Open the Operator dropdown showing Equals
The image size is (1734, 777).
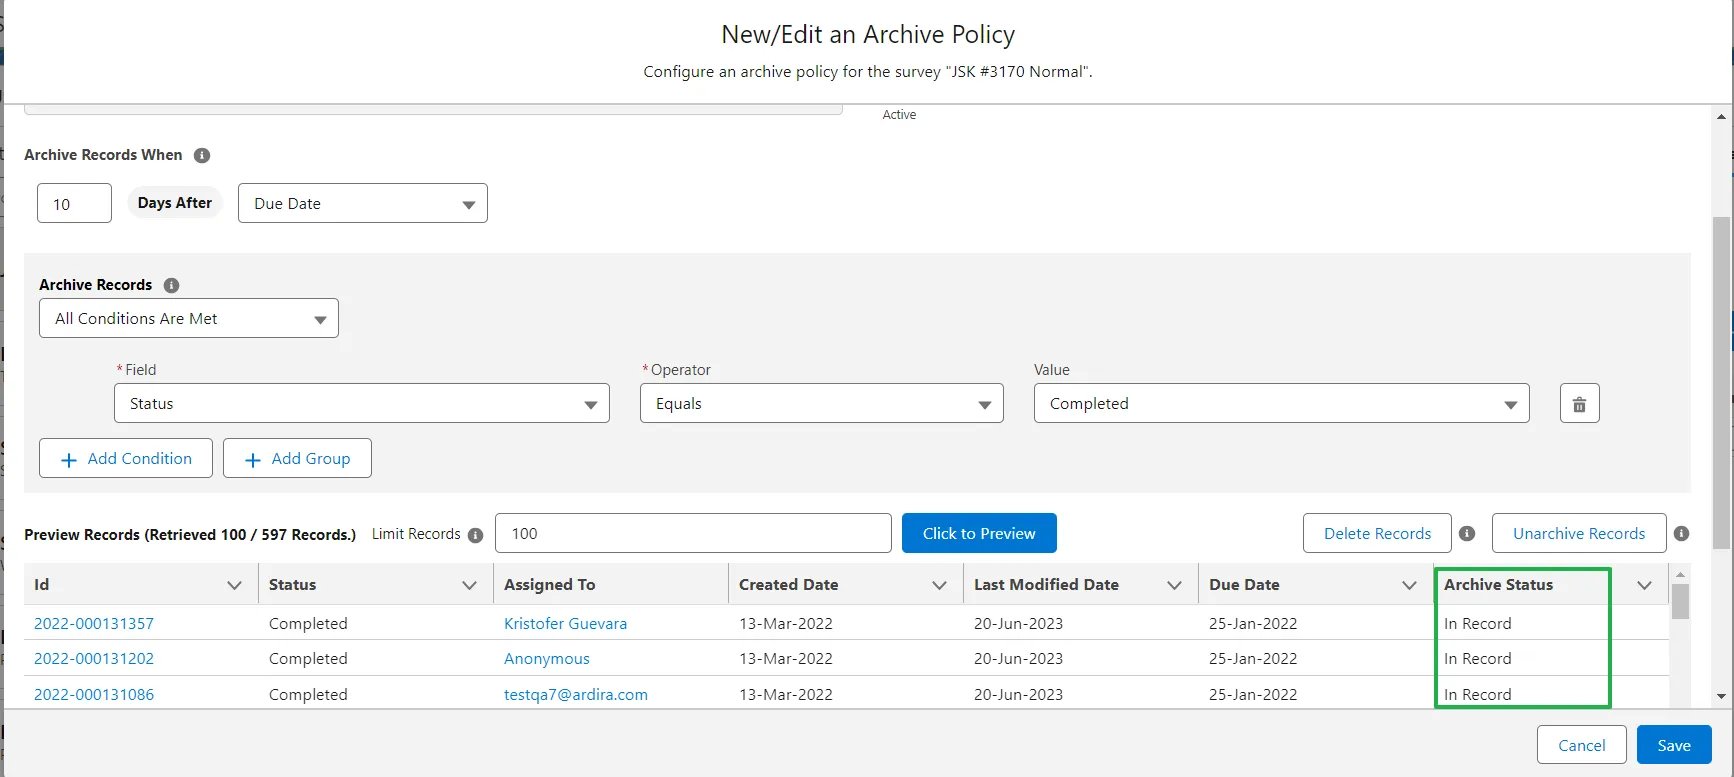pyautogui.click(x=822, y=404)
